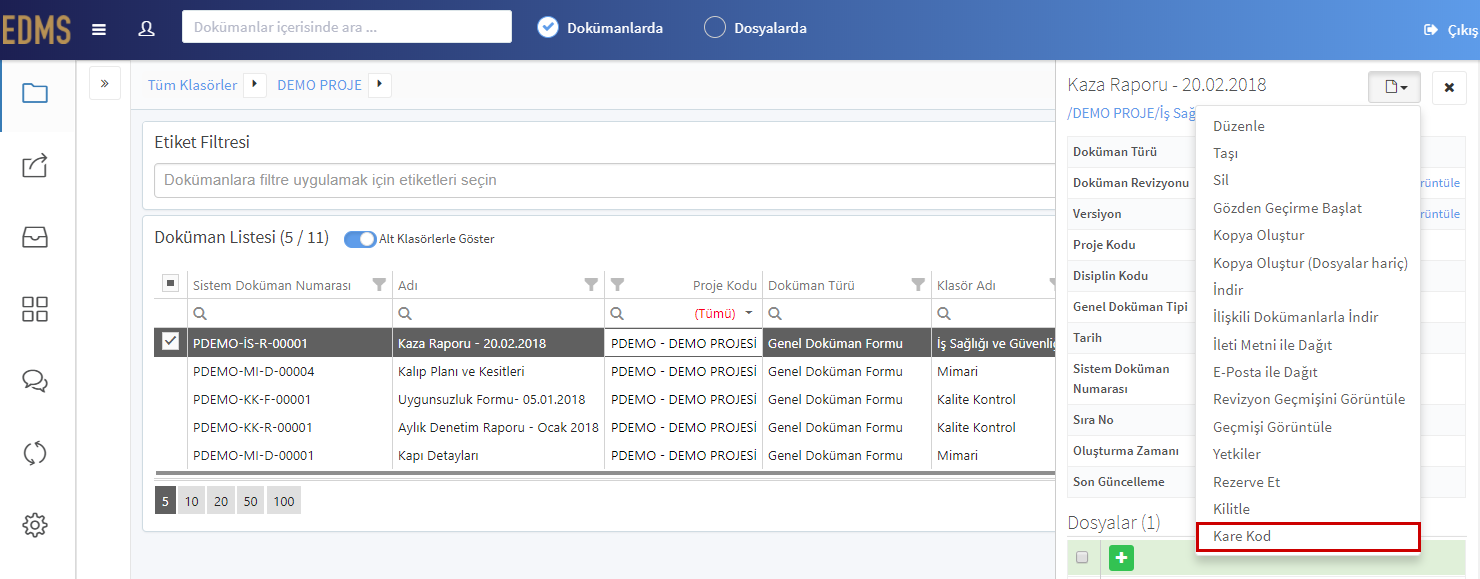Click filter icon on Proje Kodu column
Viewport: 1480px width, 579px height.
pos(617,285)
